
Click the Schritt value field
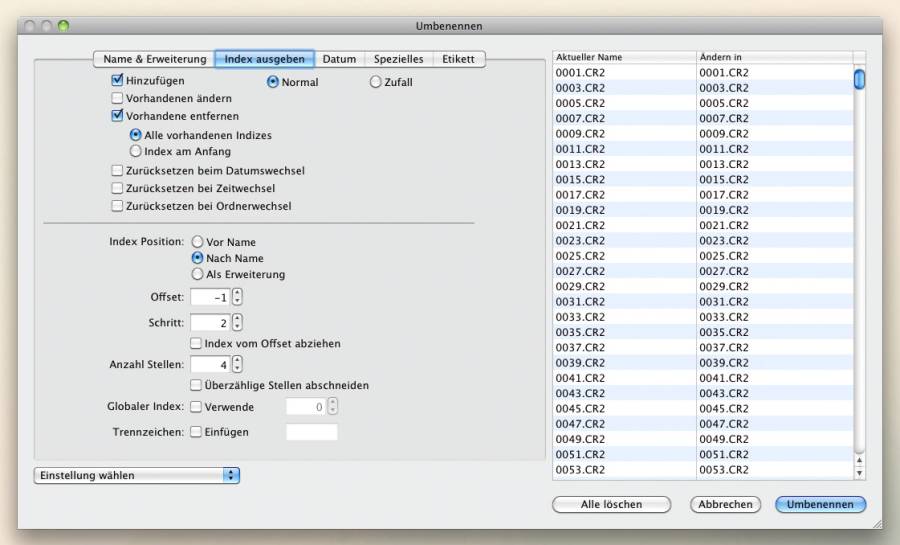tap(210, 322)
